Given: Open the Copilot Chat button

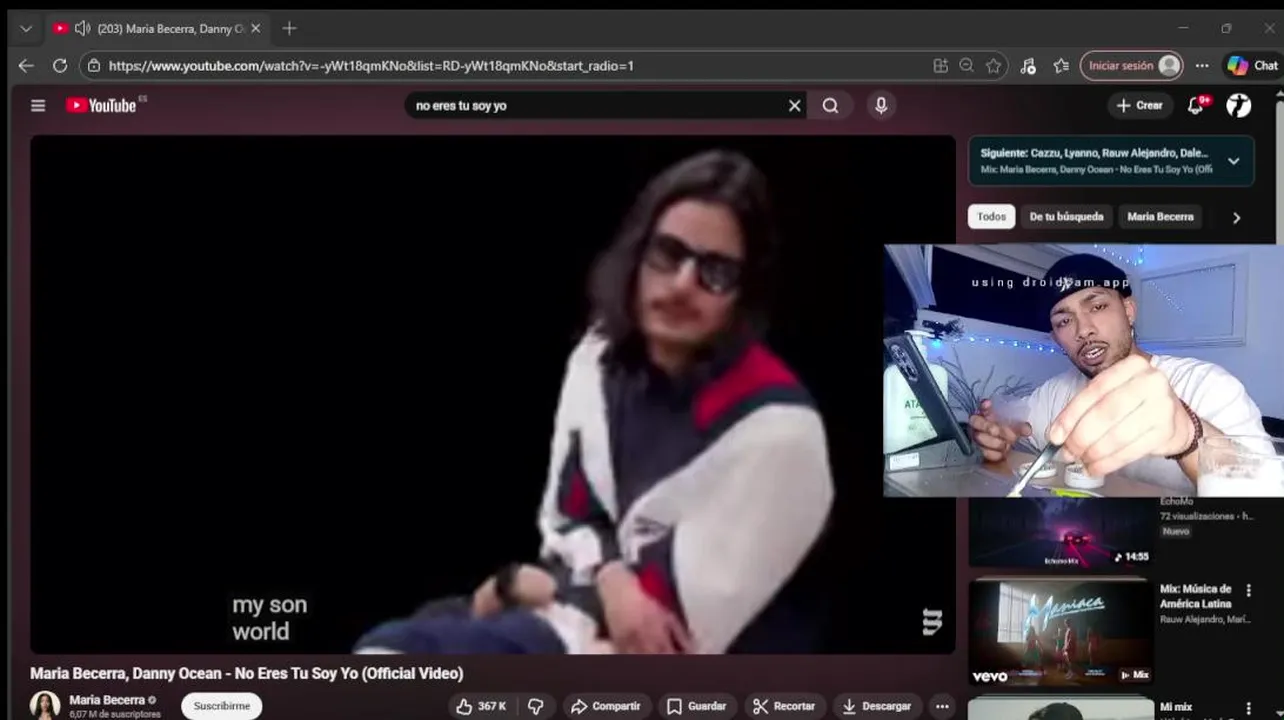Looking at the screenshot, I should point(1253,66).
